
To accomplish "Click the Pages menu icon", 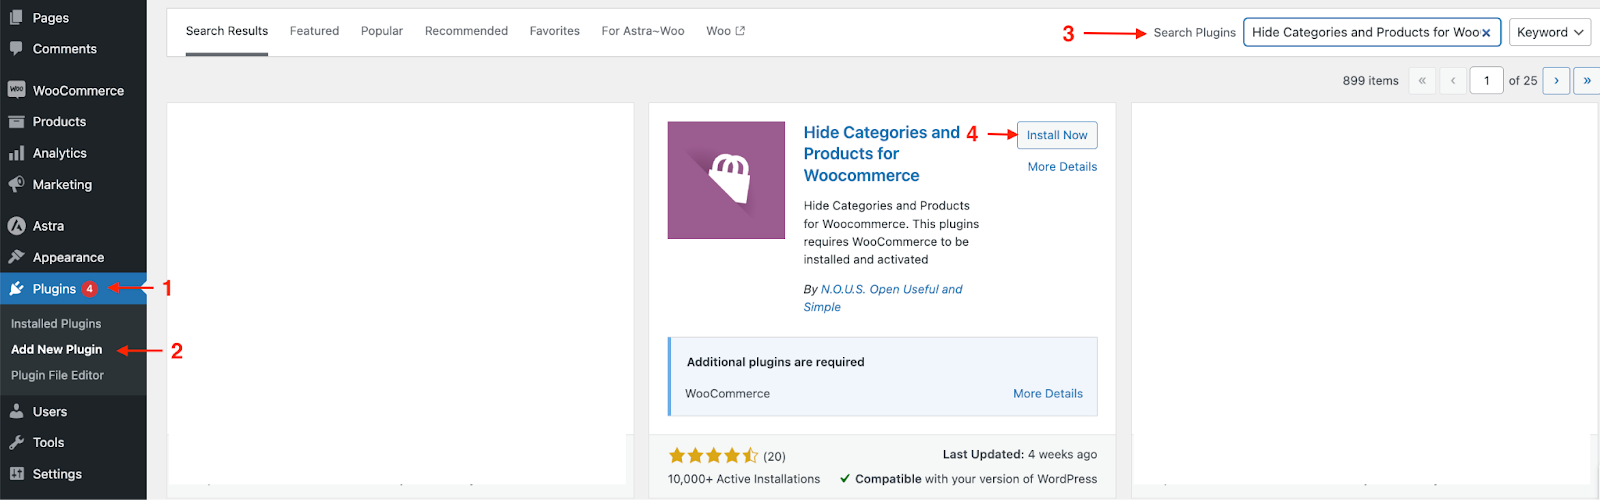I will click(16, 17).
